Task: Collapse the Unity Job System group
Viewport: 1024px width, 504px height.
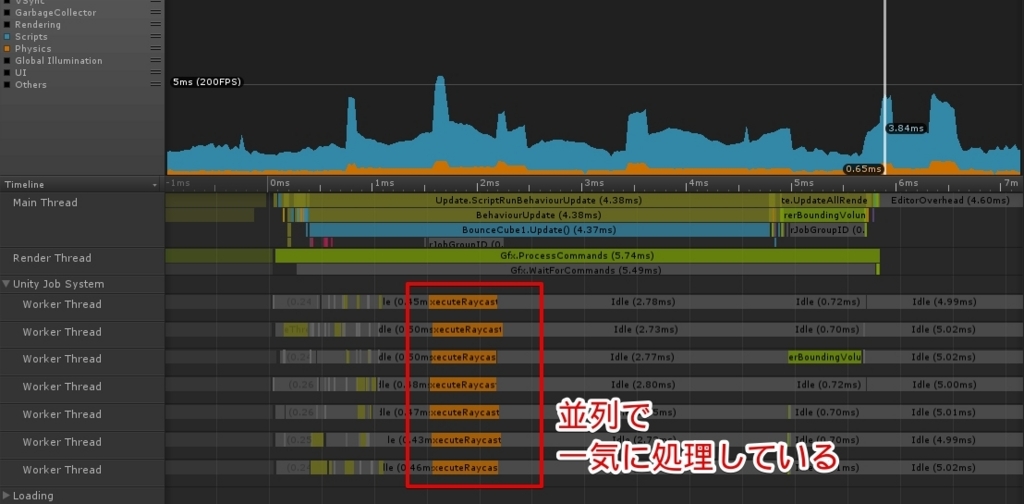Action: click(7, 284)
